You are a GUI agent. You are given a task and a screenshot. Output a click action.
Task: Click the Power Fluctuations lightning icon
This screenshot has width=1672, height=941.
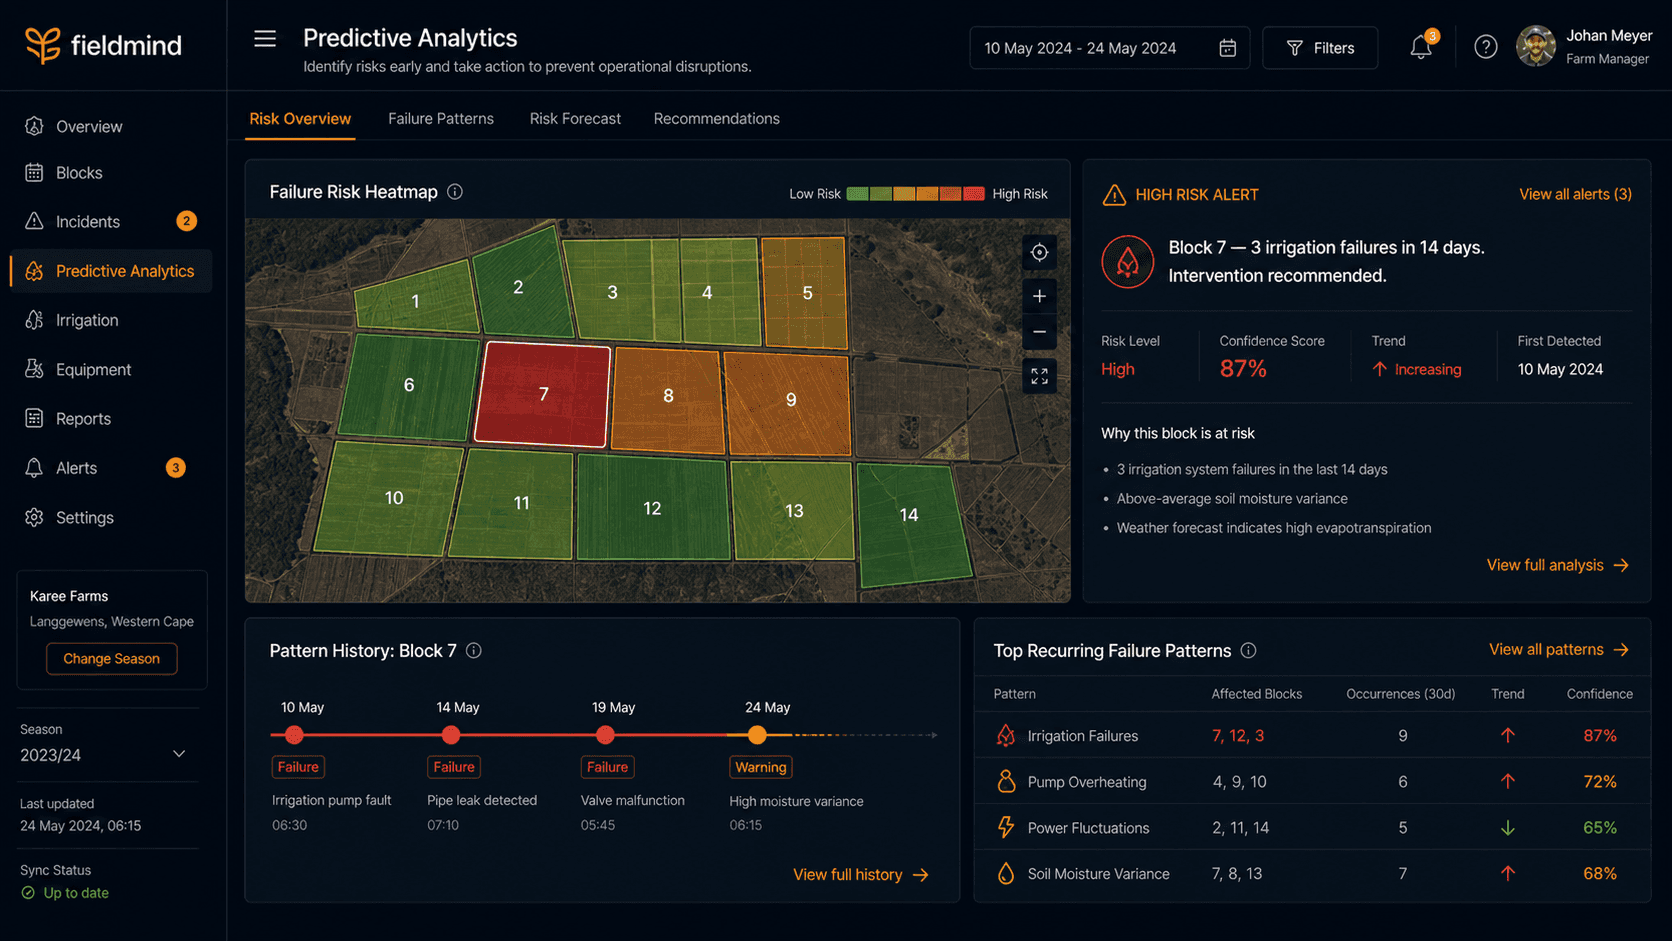tap(1006, 828)
